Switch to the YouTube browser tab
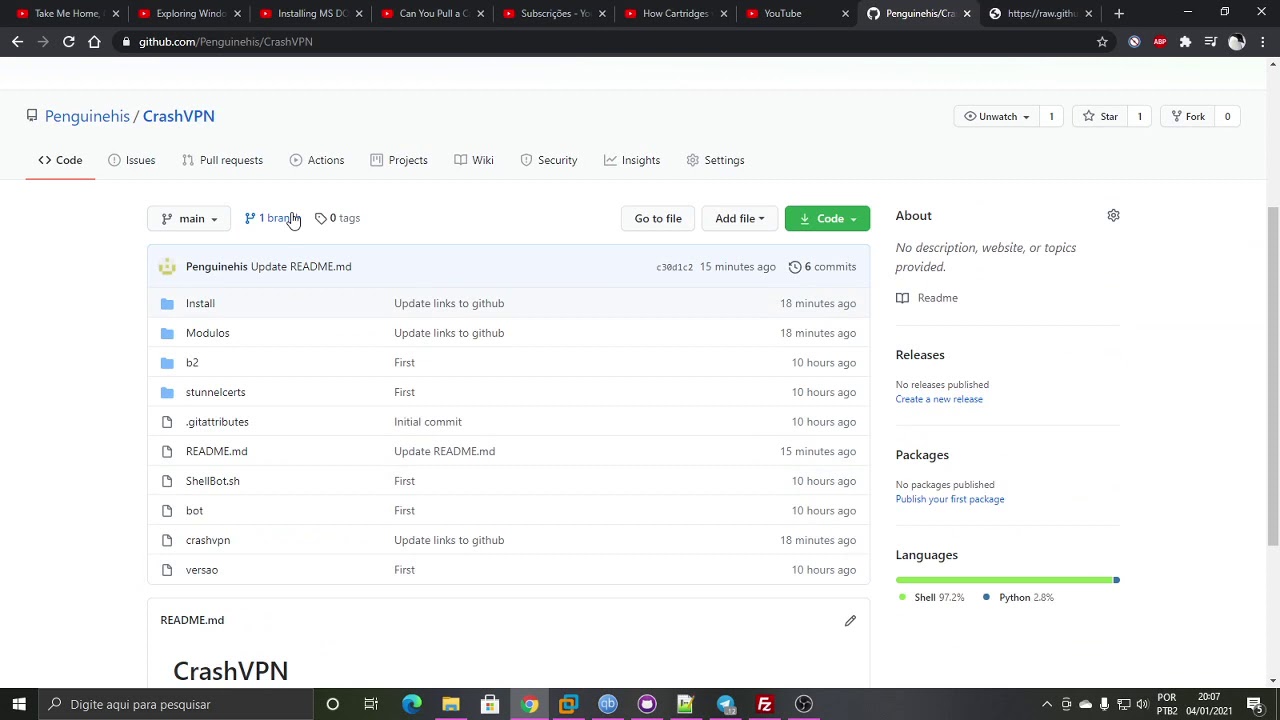Screen dimensions: 1280x720 [797, 13]
